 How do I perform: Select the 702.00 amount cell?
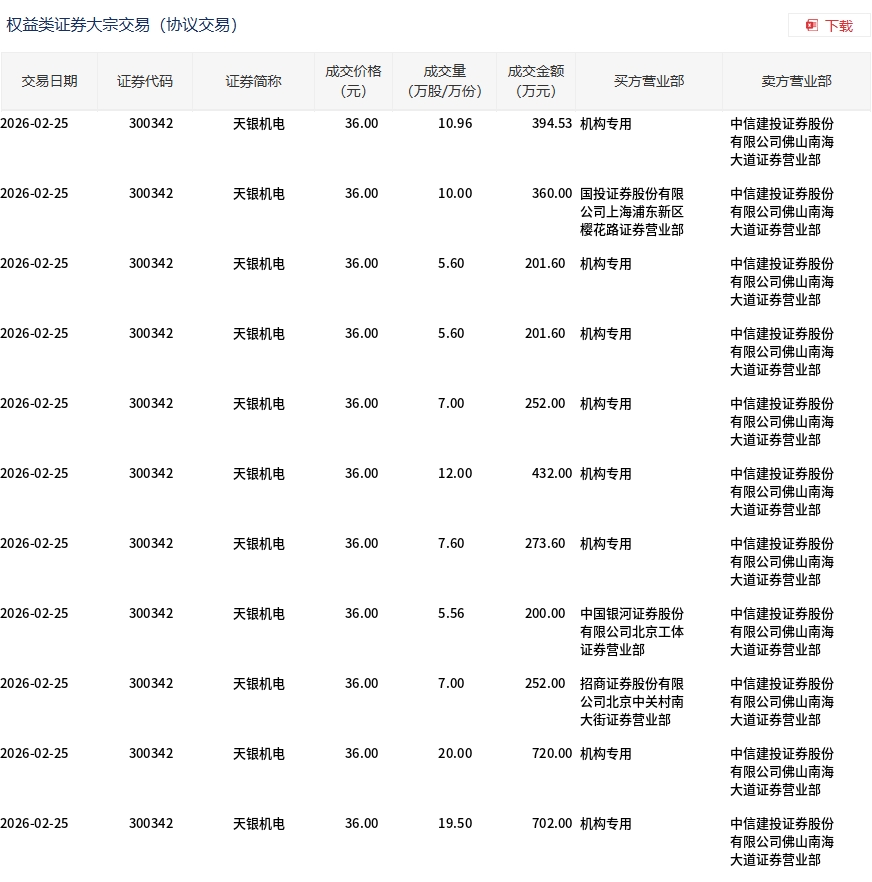[552, 824]
